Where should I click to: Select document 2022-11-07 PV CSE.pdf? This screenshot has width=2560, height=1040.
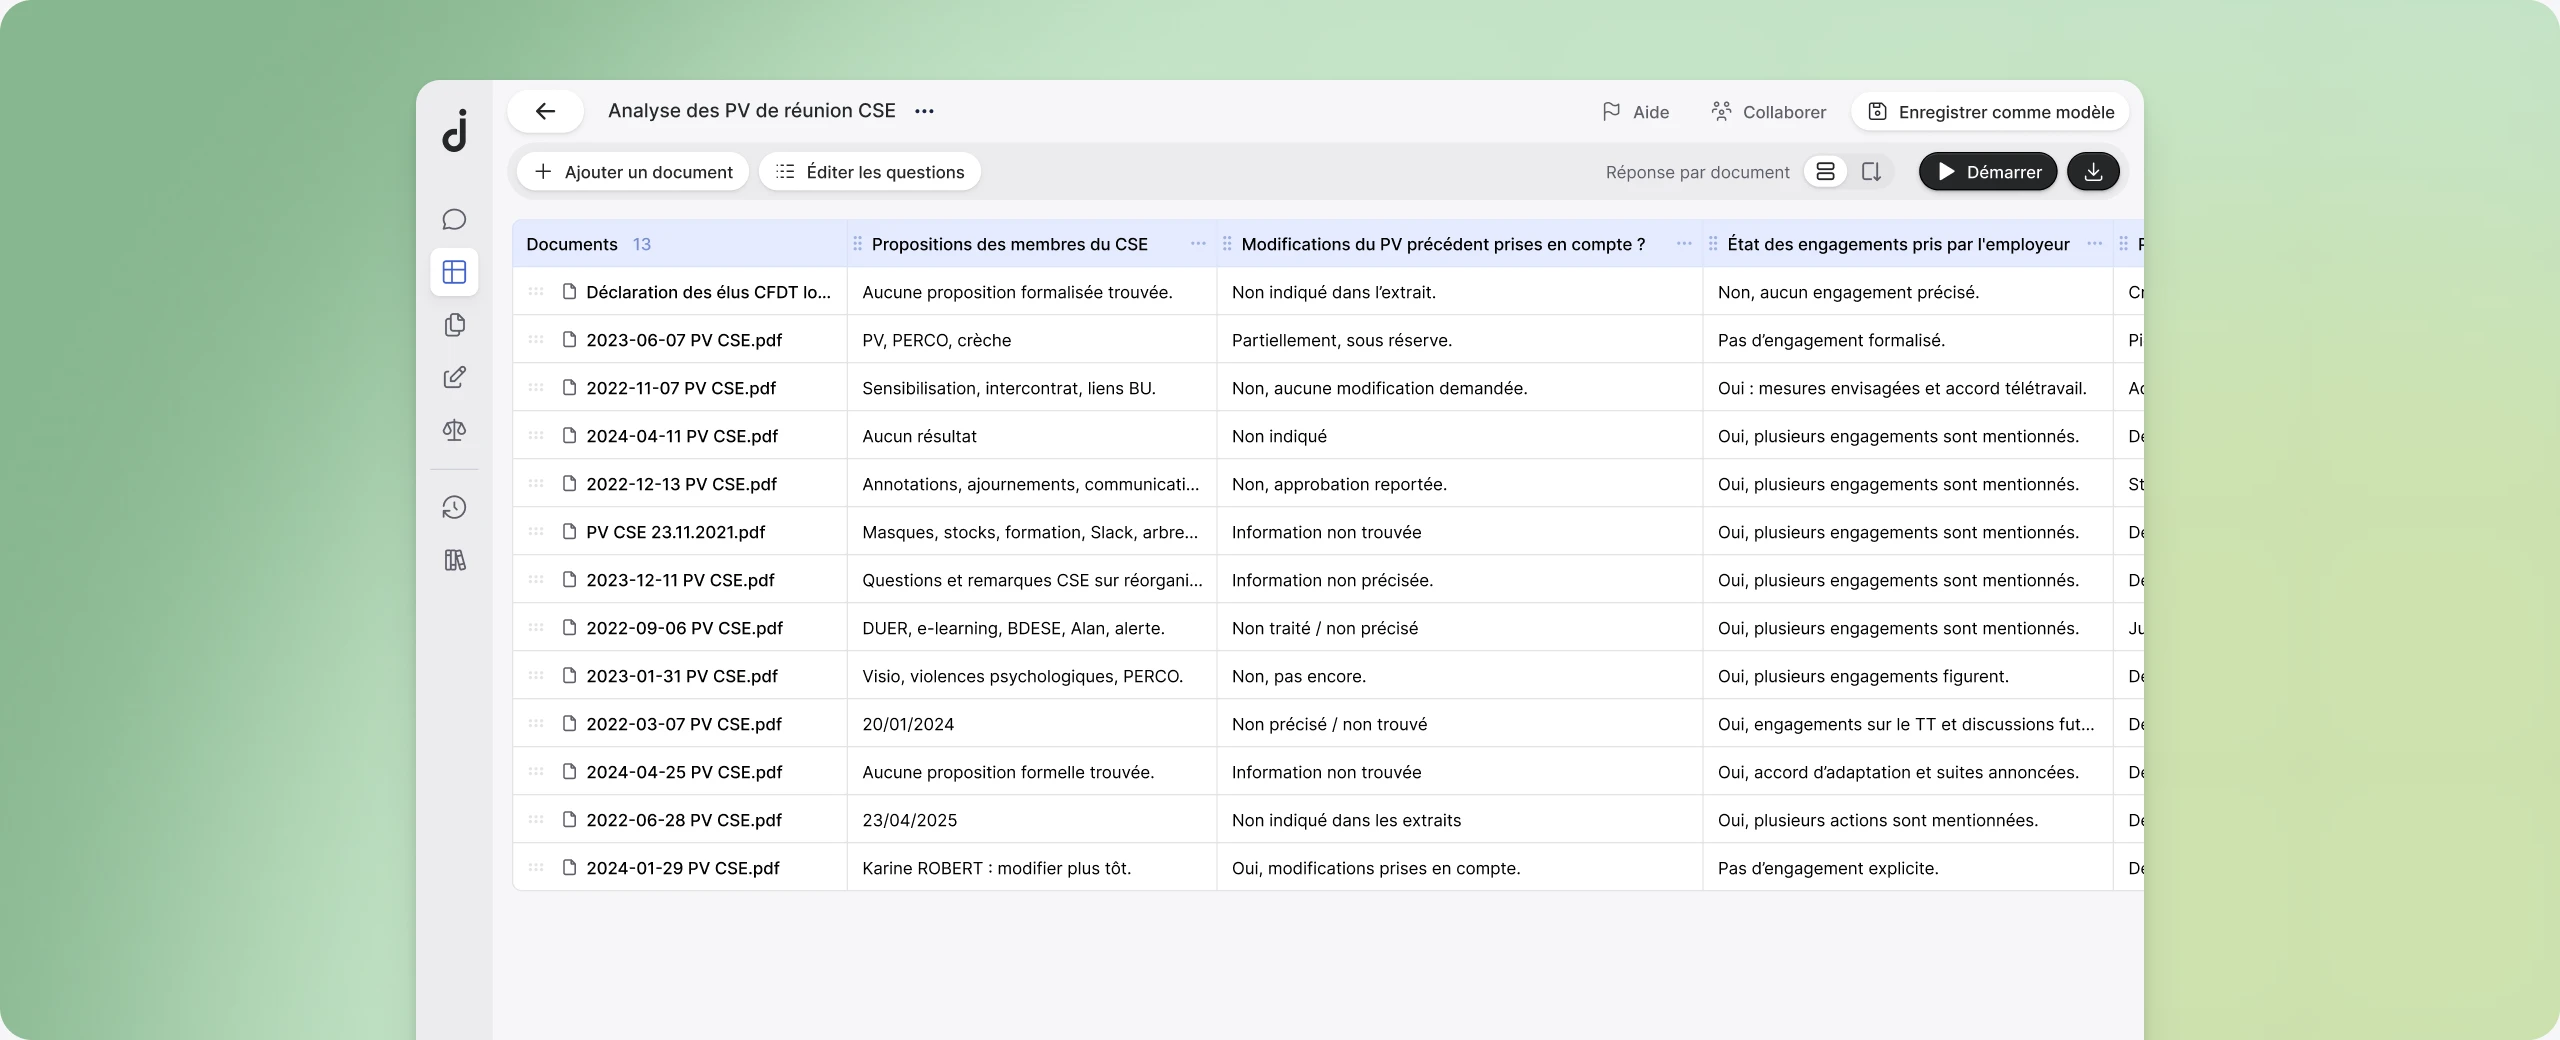pyautogui.click(x=681, y=388)
